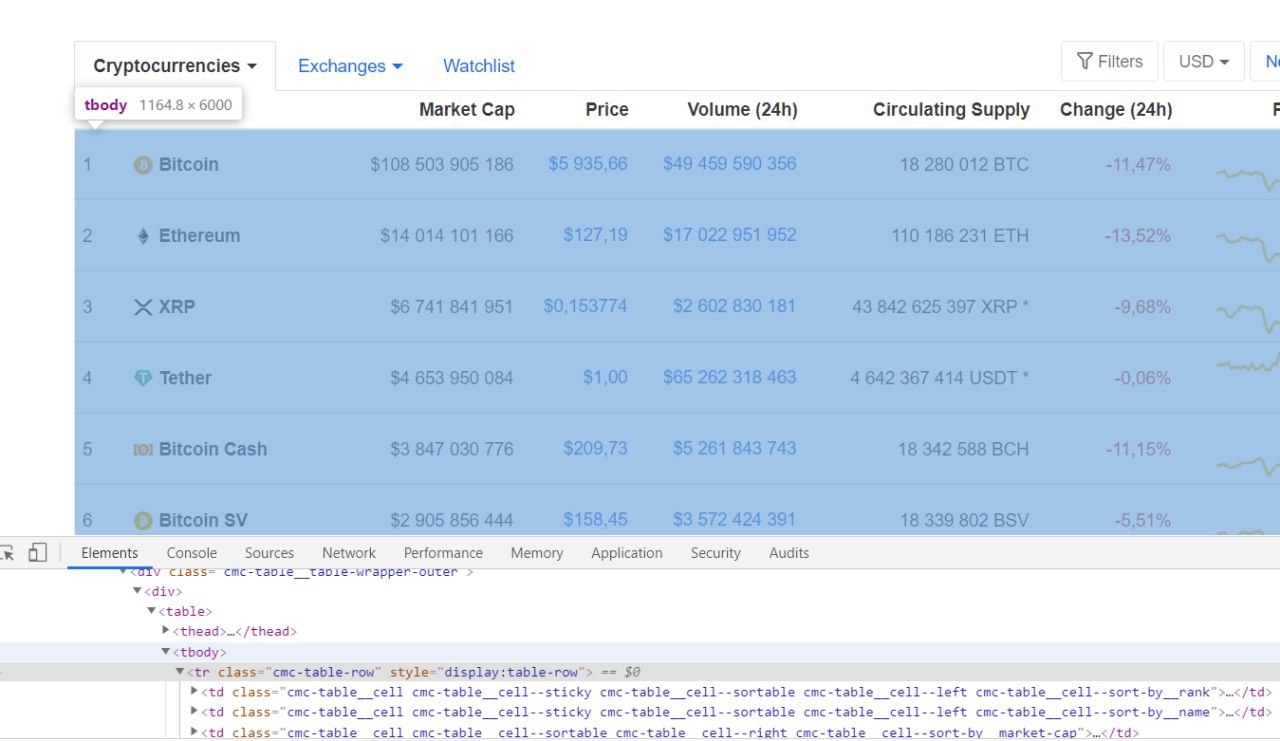Image resolution: width=1280 pixels, height=741 pixels.
Task: Sort table by Circulating Supply header
Action: click(x=951, y=110)
